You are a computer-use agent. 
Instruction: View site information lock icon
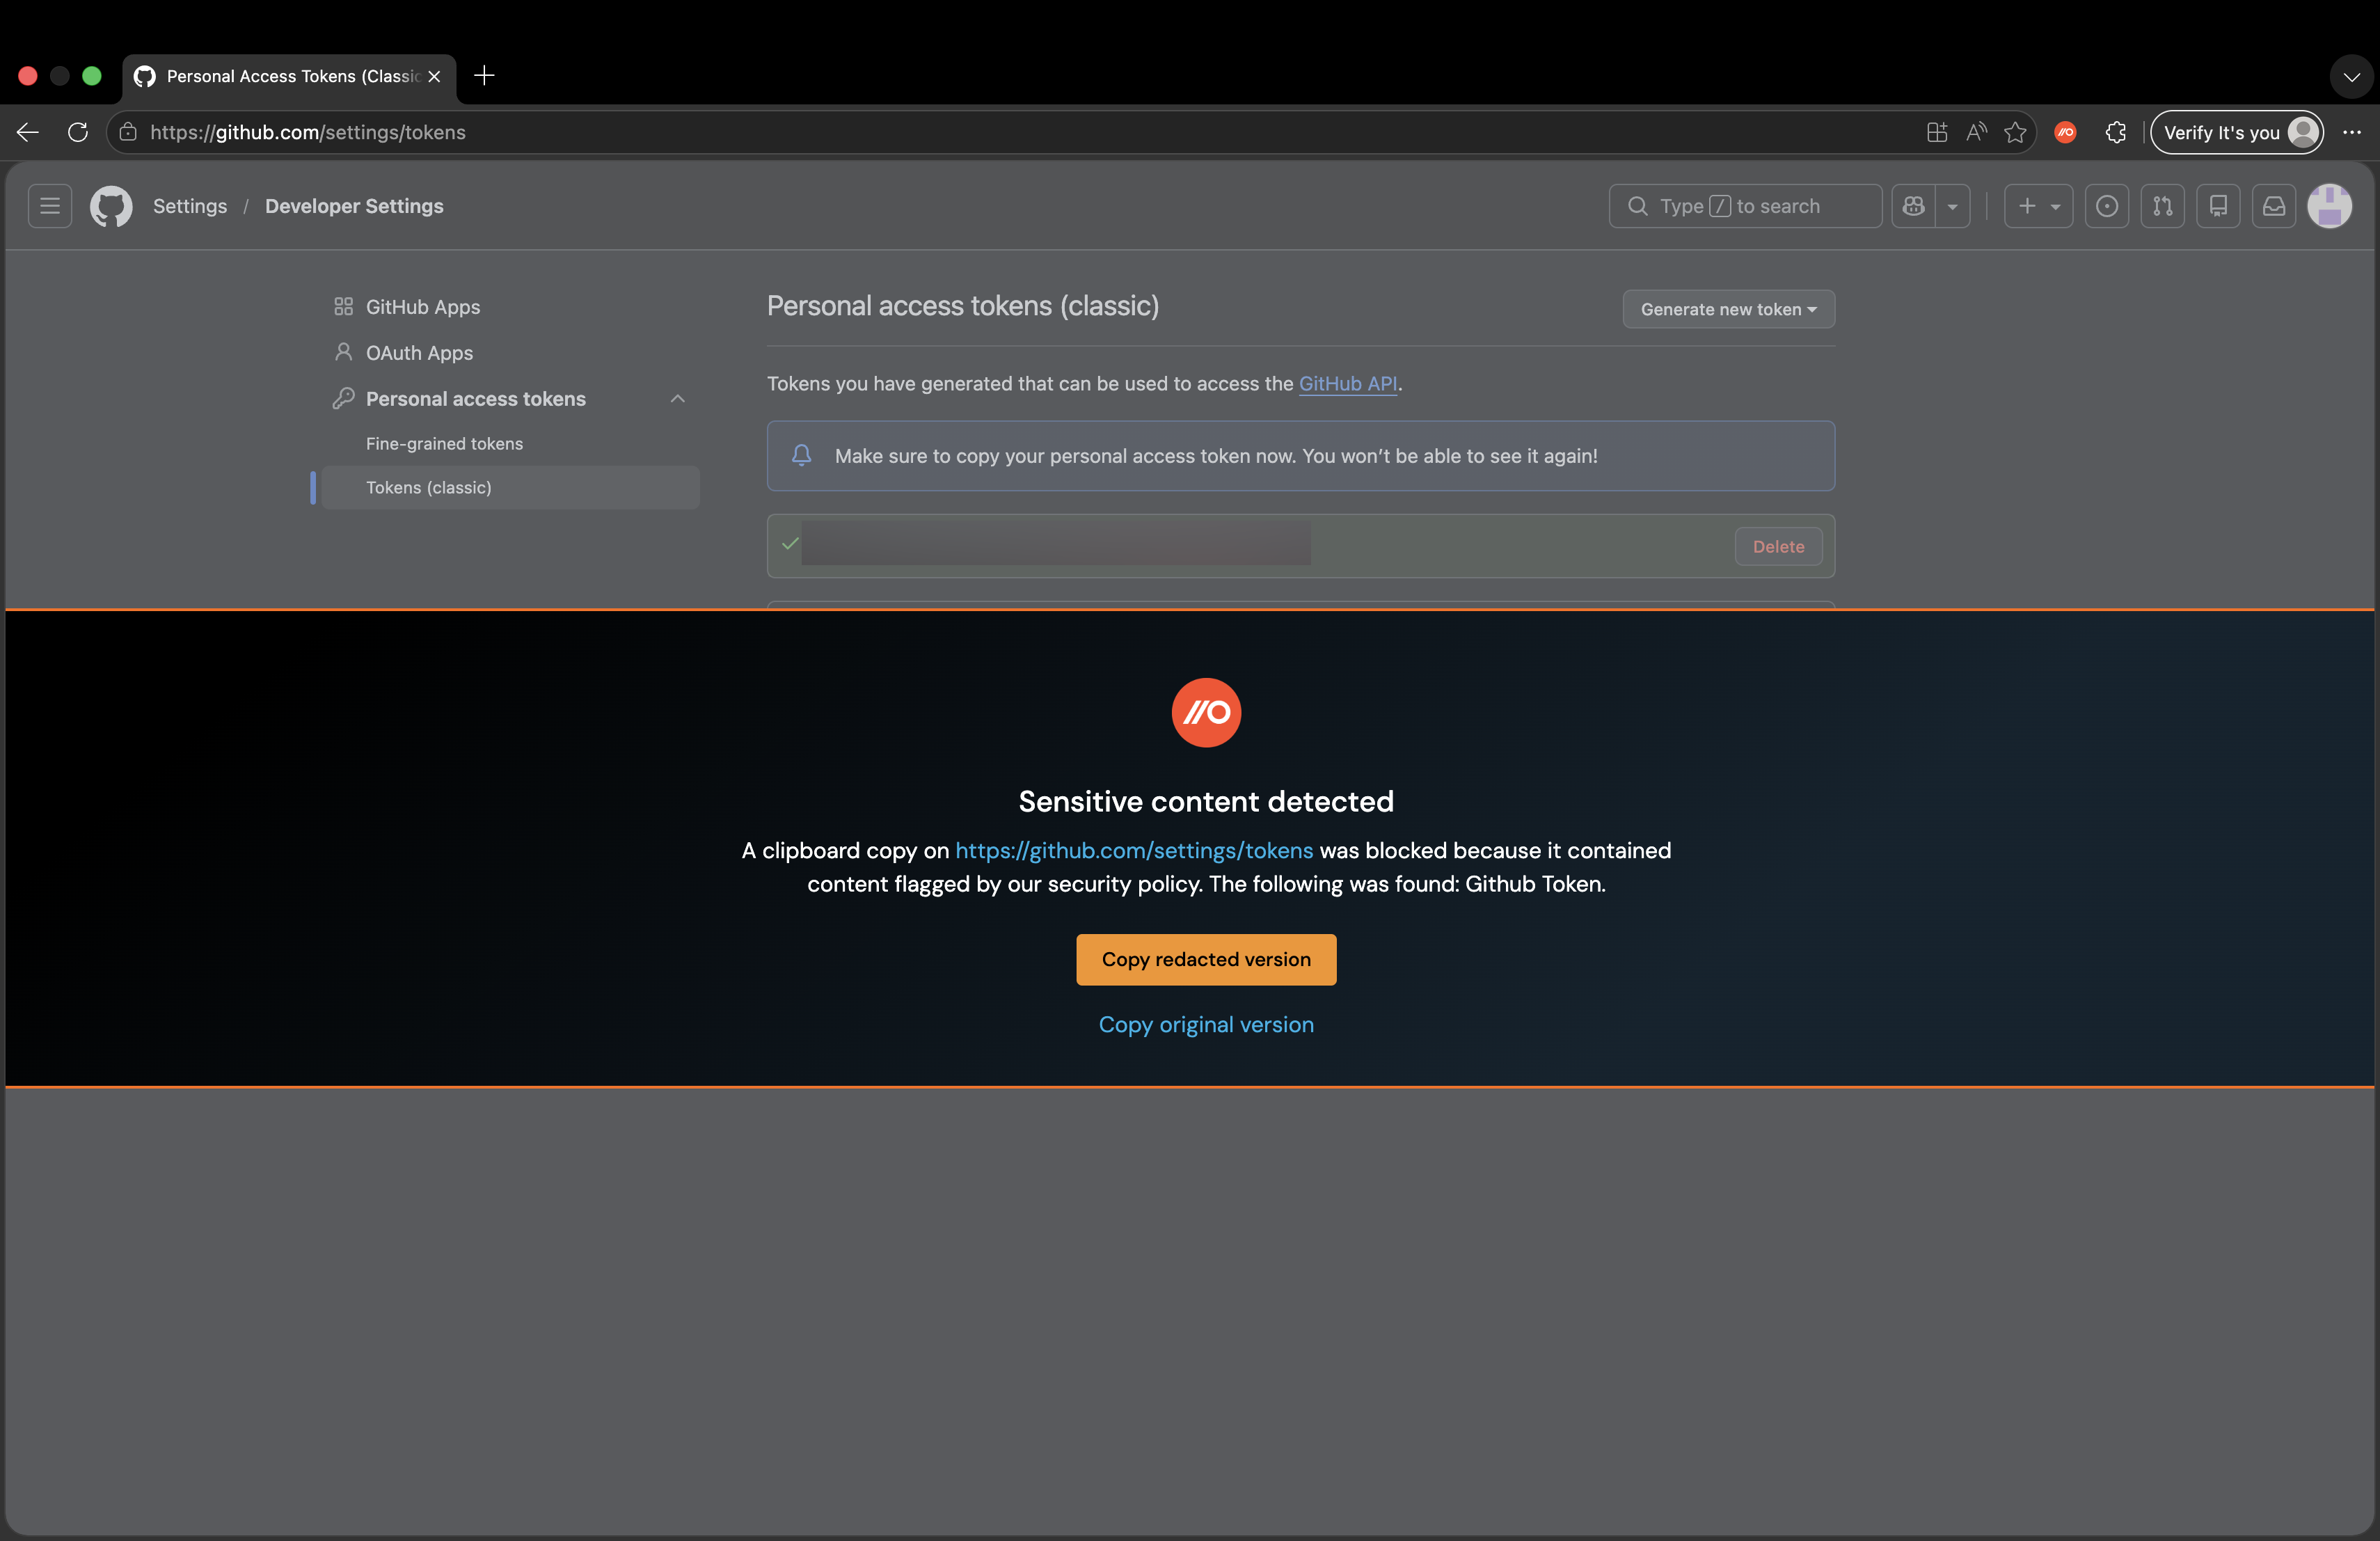coord(128,132)
